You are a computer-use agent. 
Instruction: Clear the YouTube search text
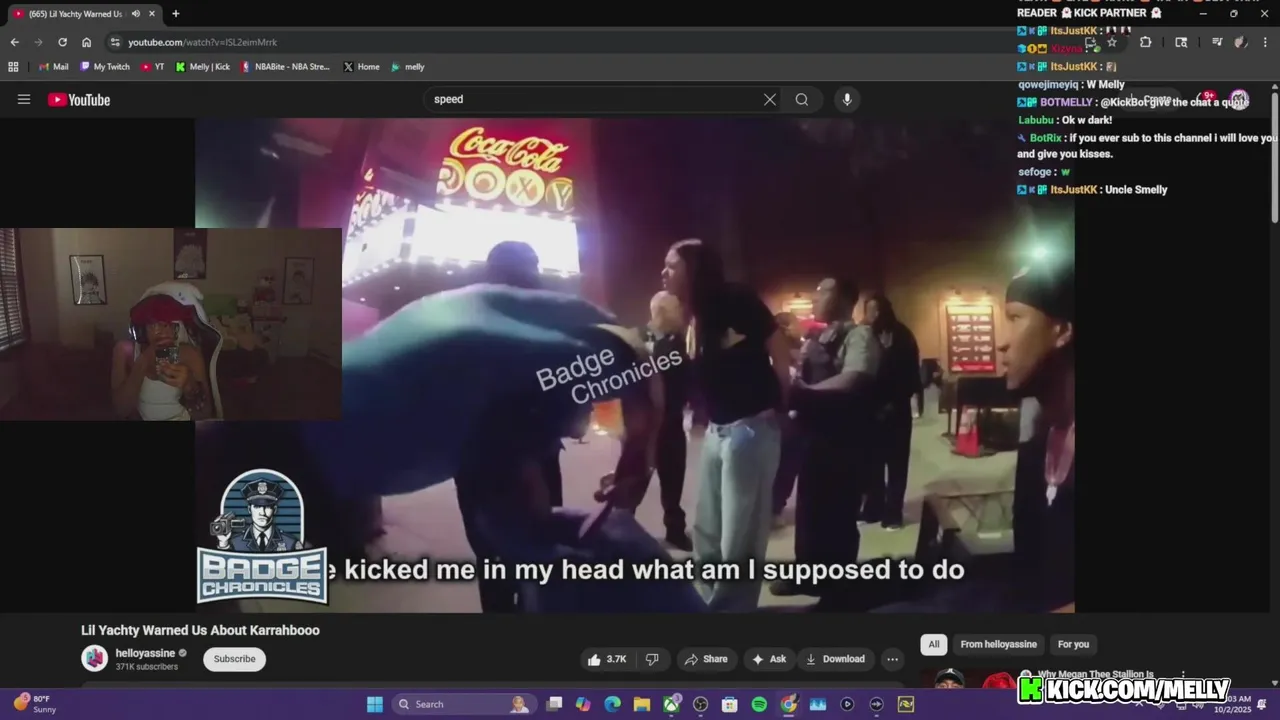pyautogui.click(x=770, y=99)
